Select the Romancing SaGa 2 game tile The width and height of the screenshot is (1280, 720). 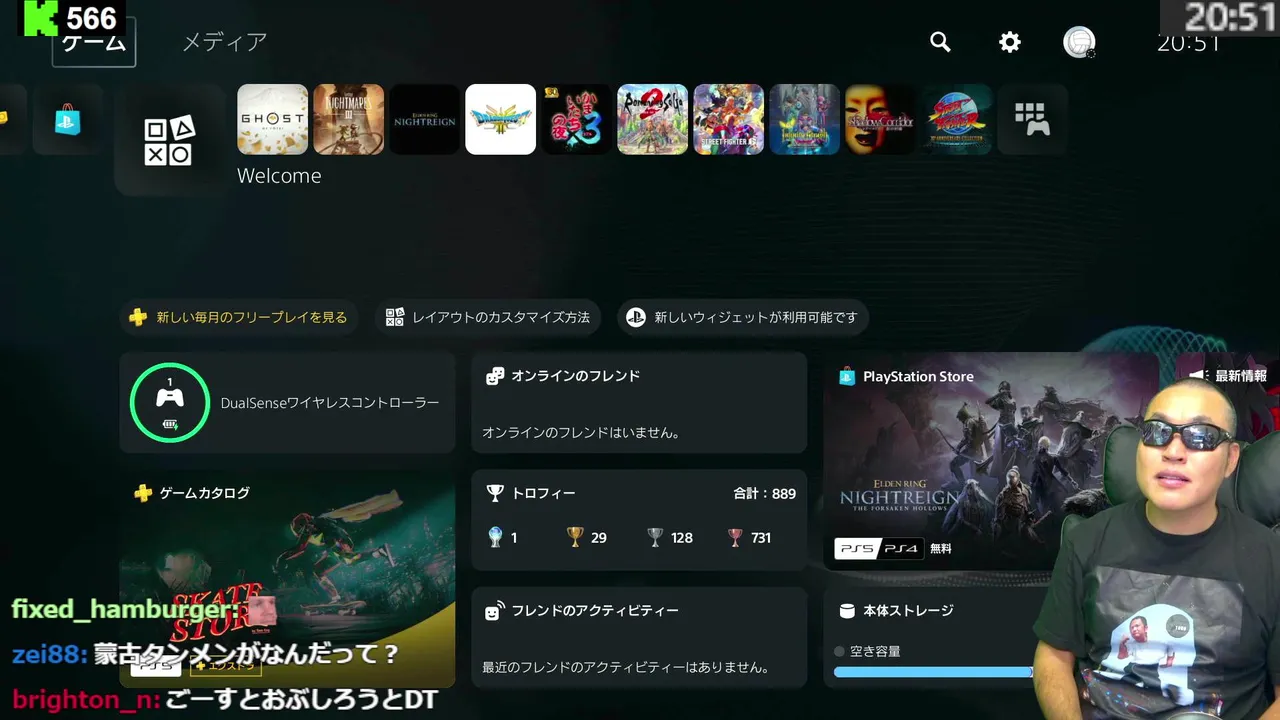coord(652,119)
